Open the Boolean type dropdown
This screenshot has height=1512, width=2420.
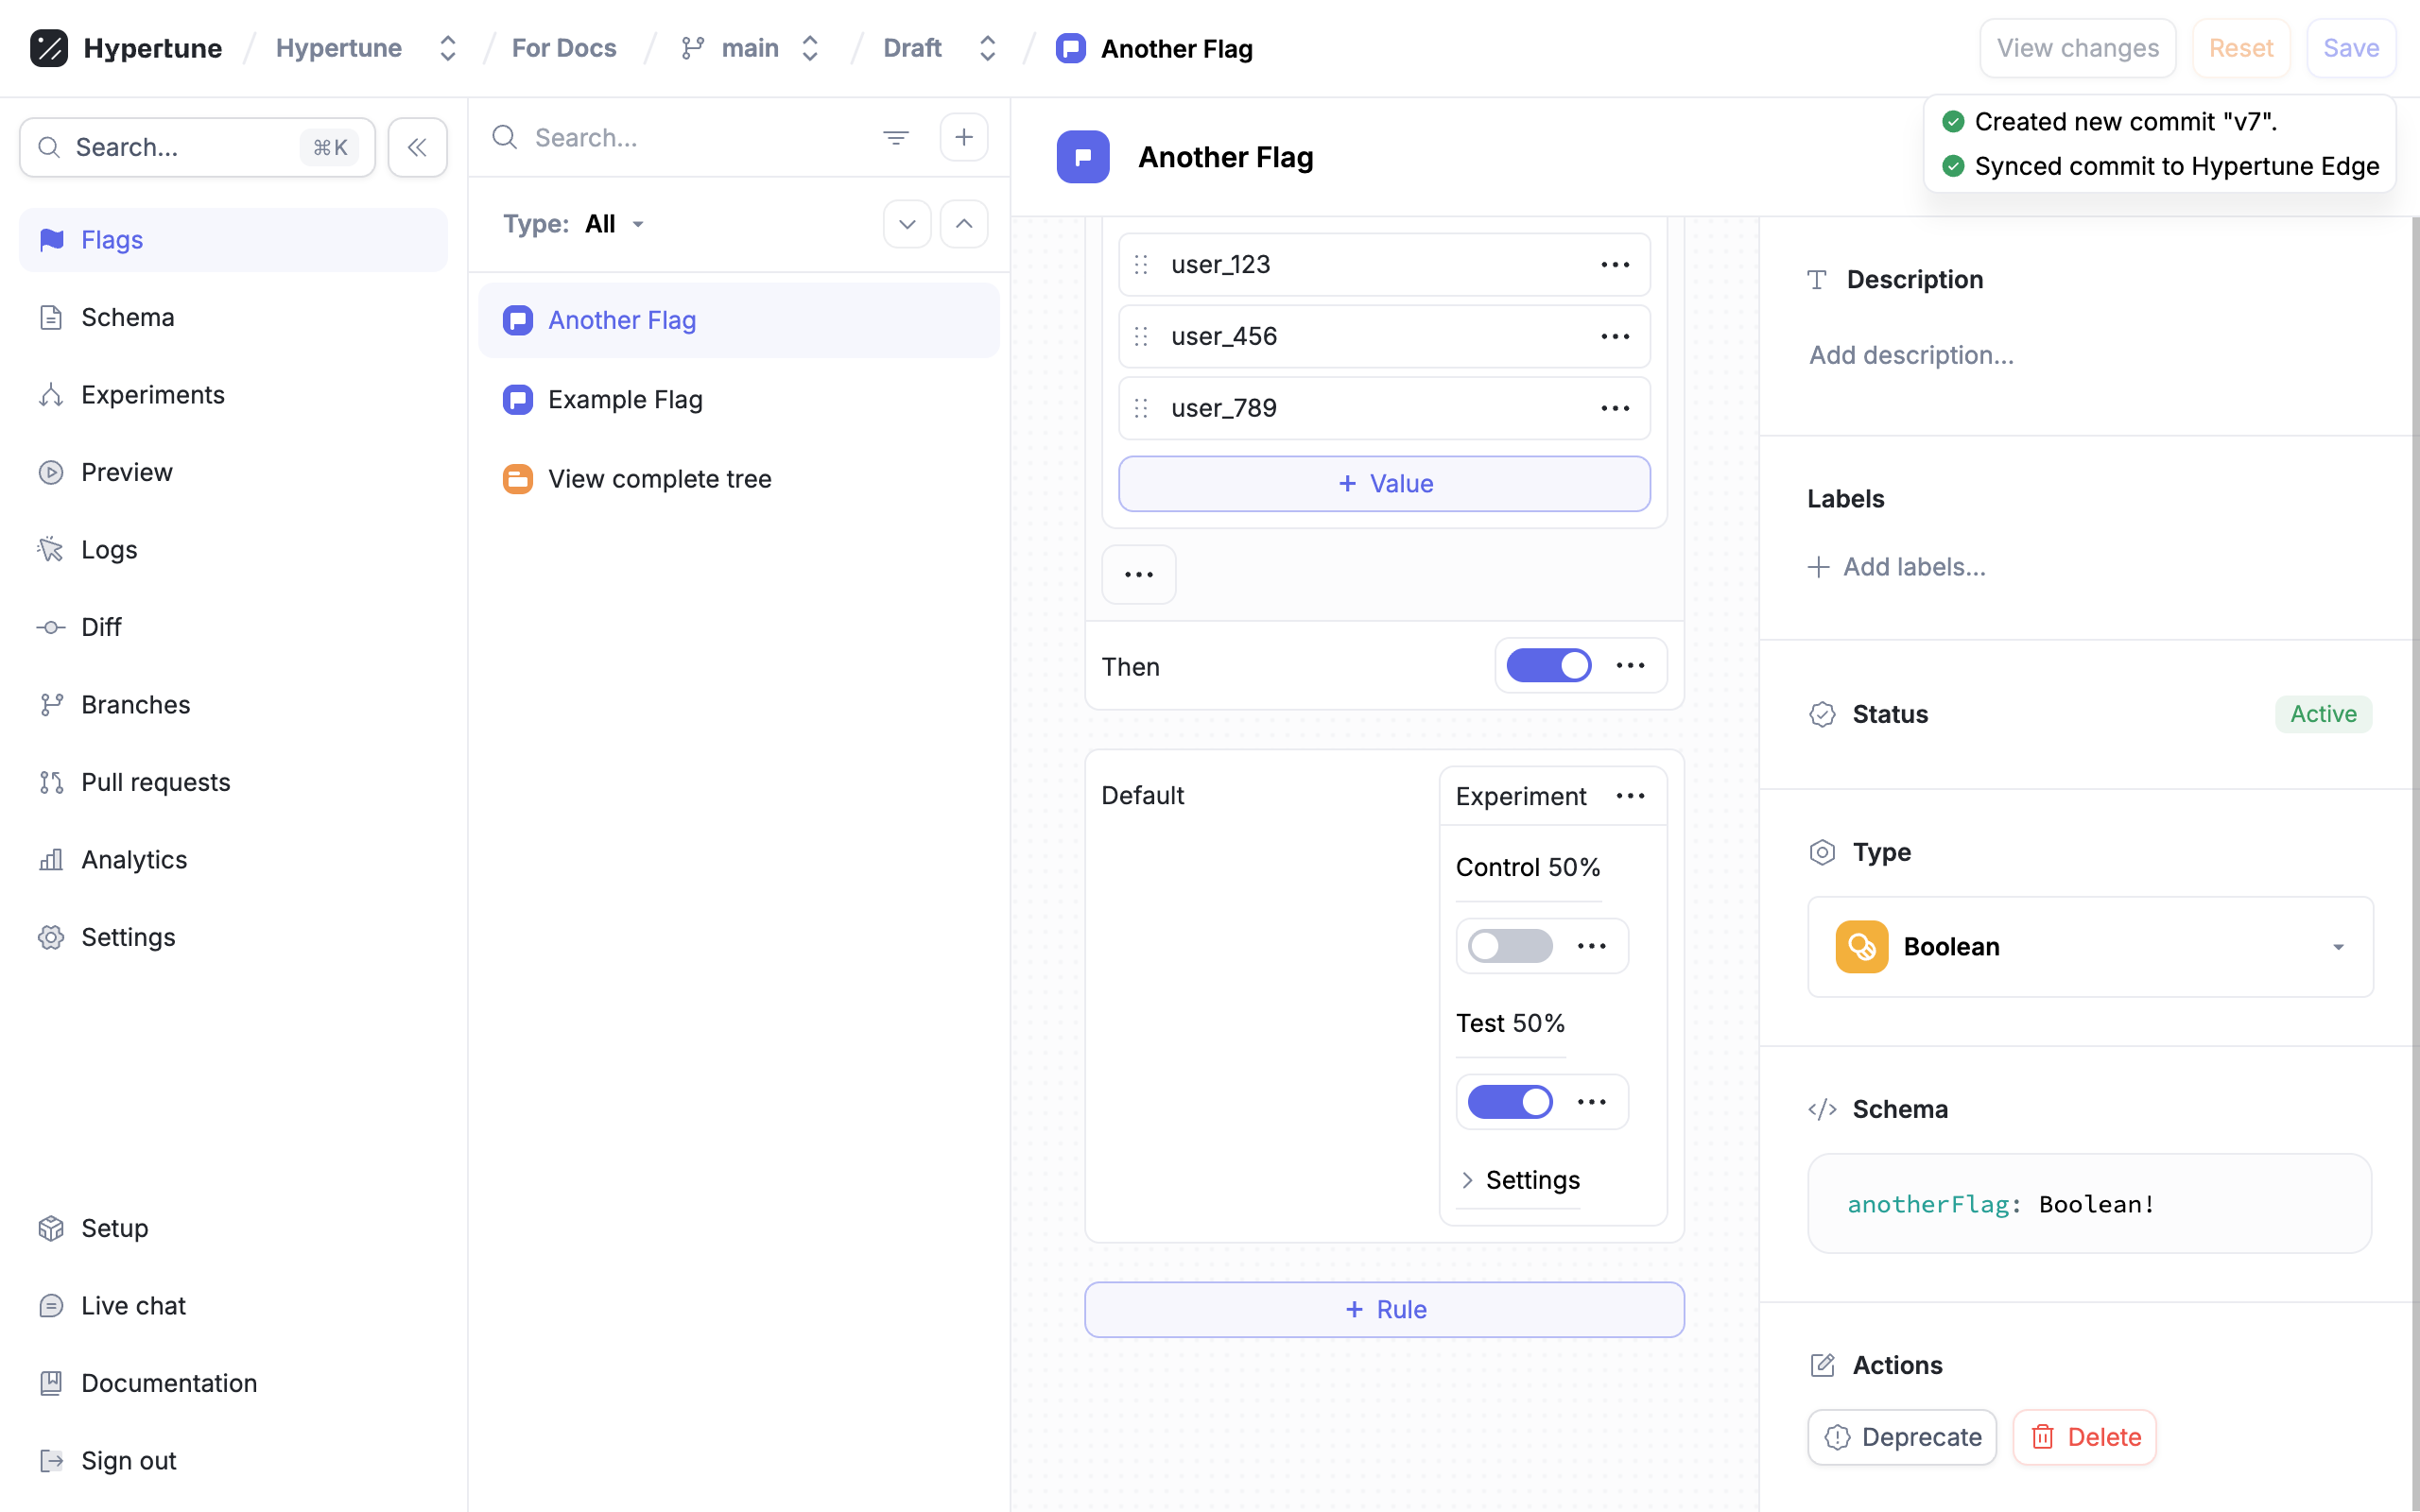click(2090, 946)
